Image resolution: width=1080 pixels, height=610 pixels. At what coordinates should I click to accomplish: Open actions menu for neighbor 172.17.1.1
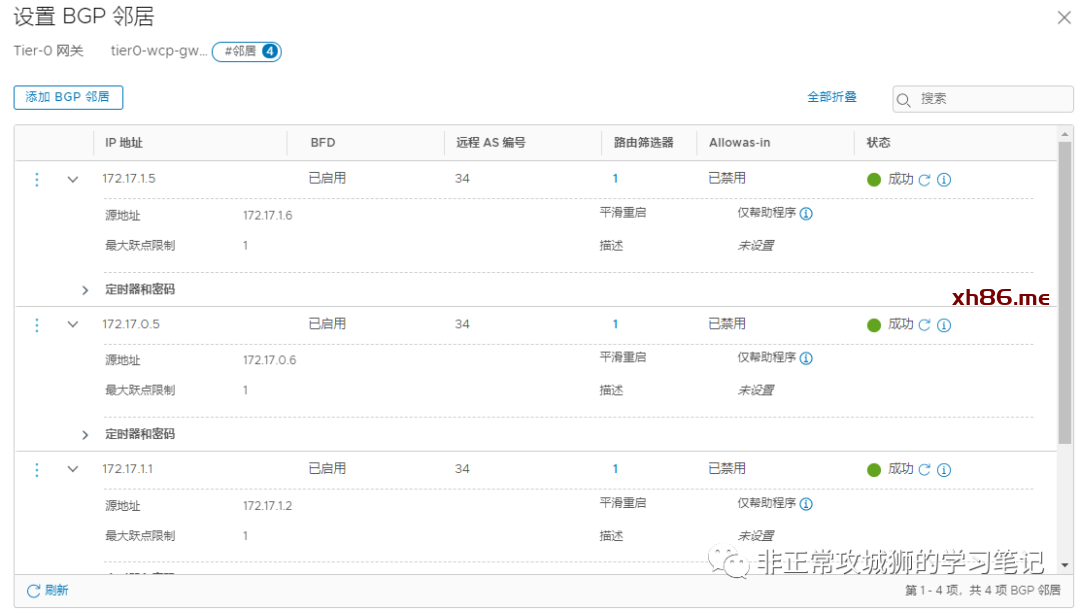(37, 470)
